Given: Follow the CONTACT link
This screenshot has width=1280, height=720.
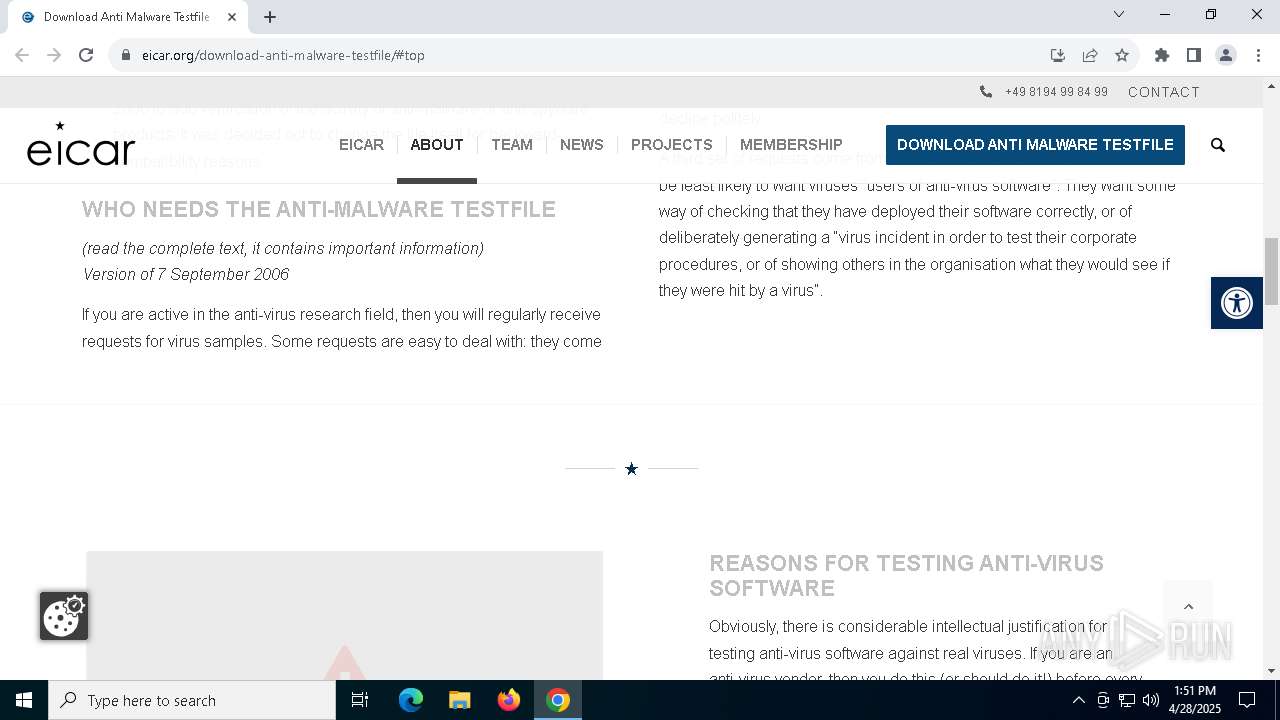Looking at the screenshot, I should coord(1164,92).
